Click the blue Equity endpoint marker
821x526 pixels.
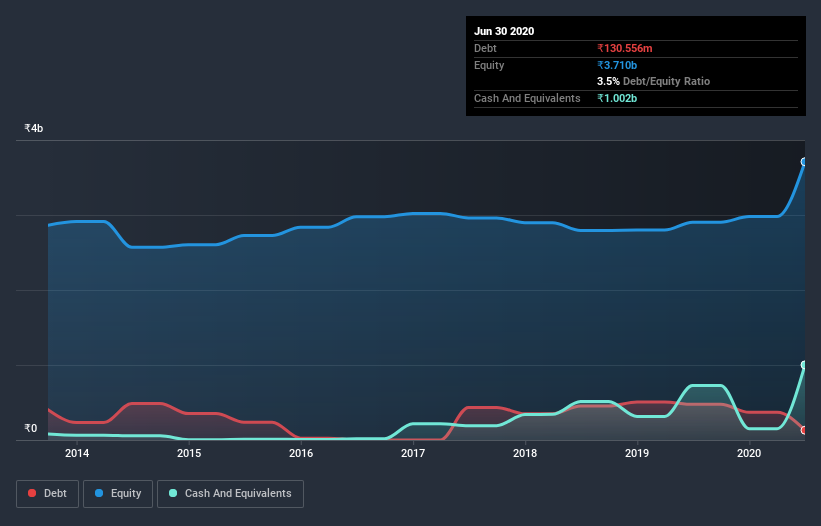(804, 162)
